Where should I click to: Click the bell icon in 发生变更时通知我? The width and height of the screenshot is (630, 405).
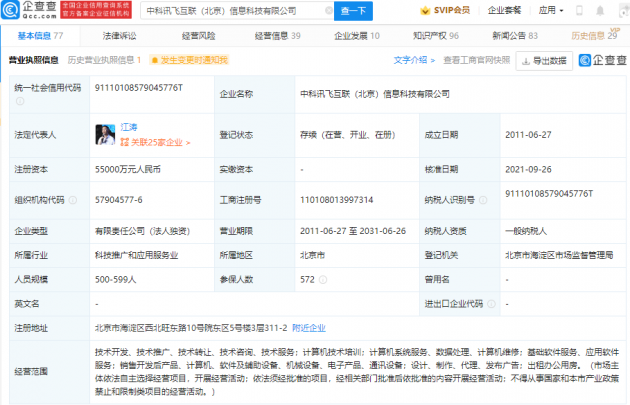(x=155, y=60)
